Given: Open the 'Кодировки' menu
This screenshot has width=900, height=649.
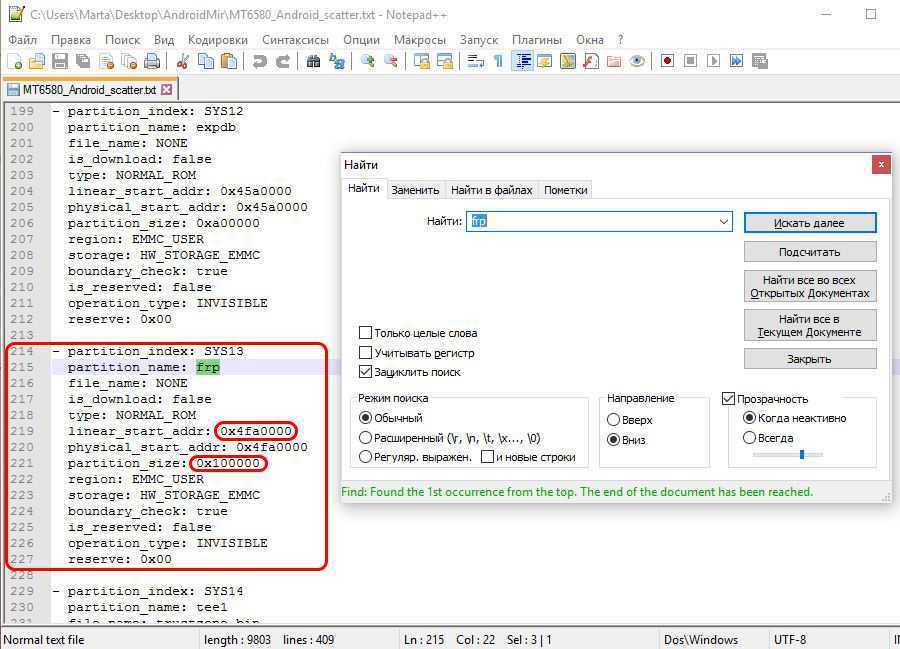Looking at the screenshot, I should pos(217,39).
